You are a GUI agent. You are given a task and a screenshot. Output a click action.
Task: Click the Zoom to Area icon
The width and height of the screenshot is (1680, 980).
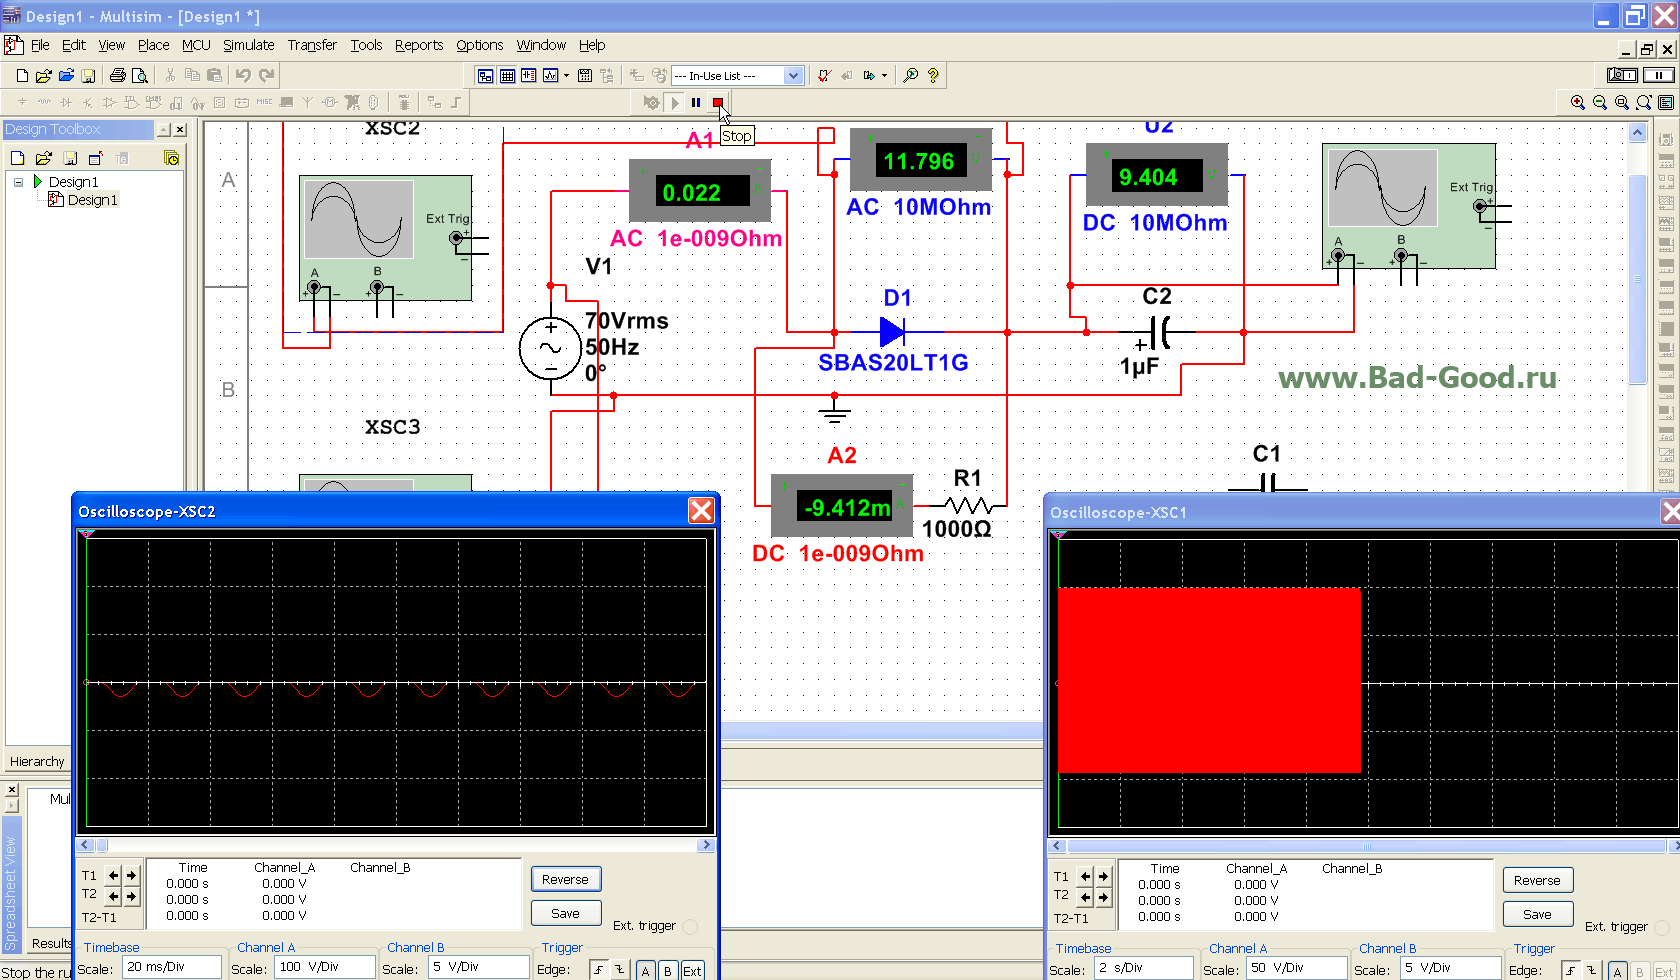1622,102
